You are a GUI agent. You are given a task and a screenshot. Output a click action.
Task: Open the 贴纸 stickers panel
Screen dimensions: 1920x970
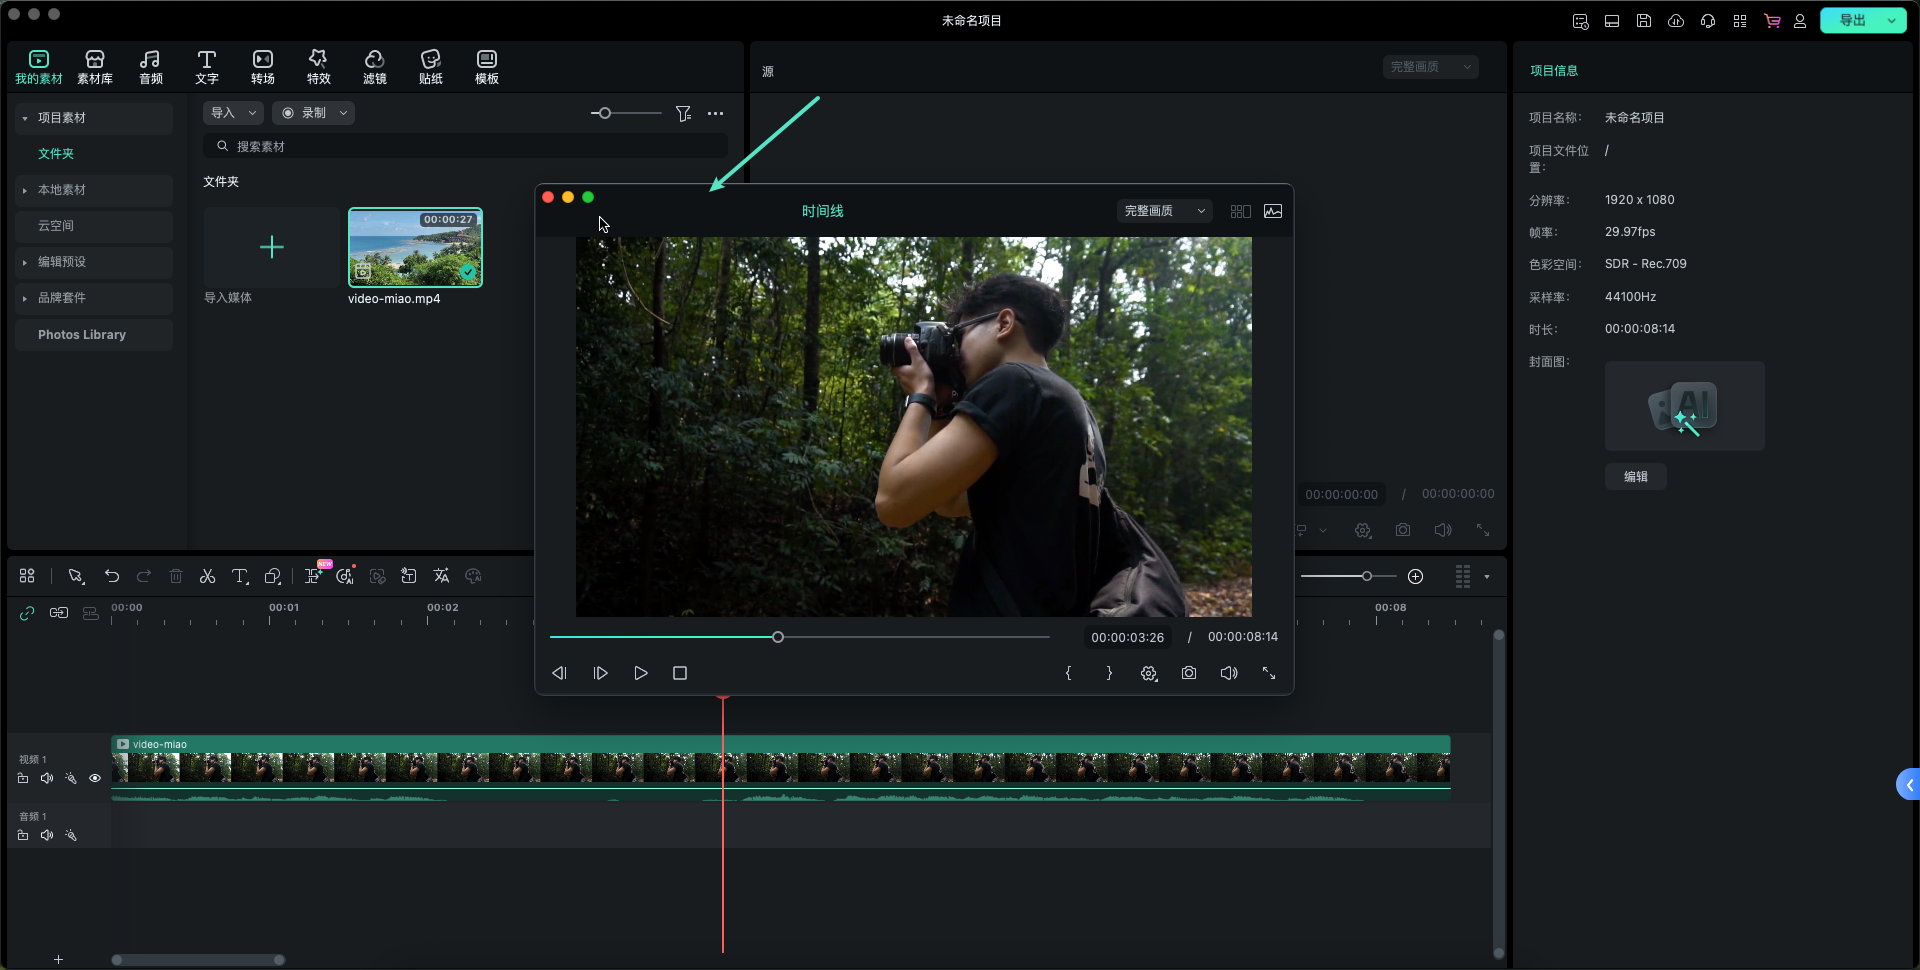[x=430, y=67]
